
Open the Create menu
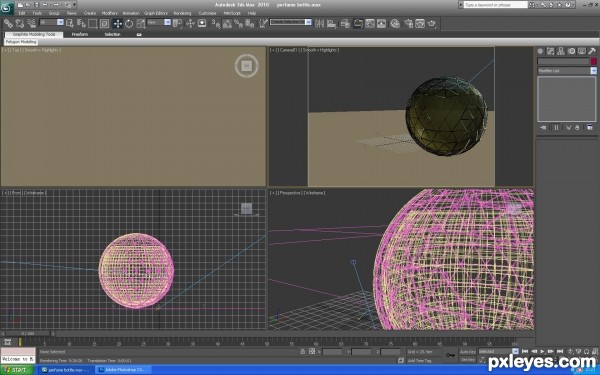pyautogui.click(x=90, y=13)
